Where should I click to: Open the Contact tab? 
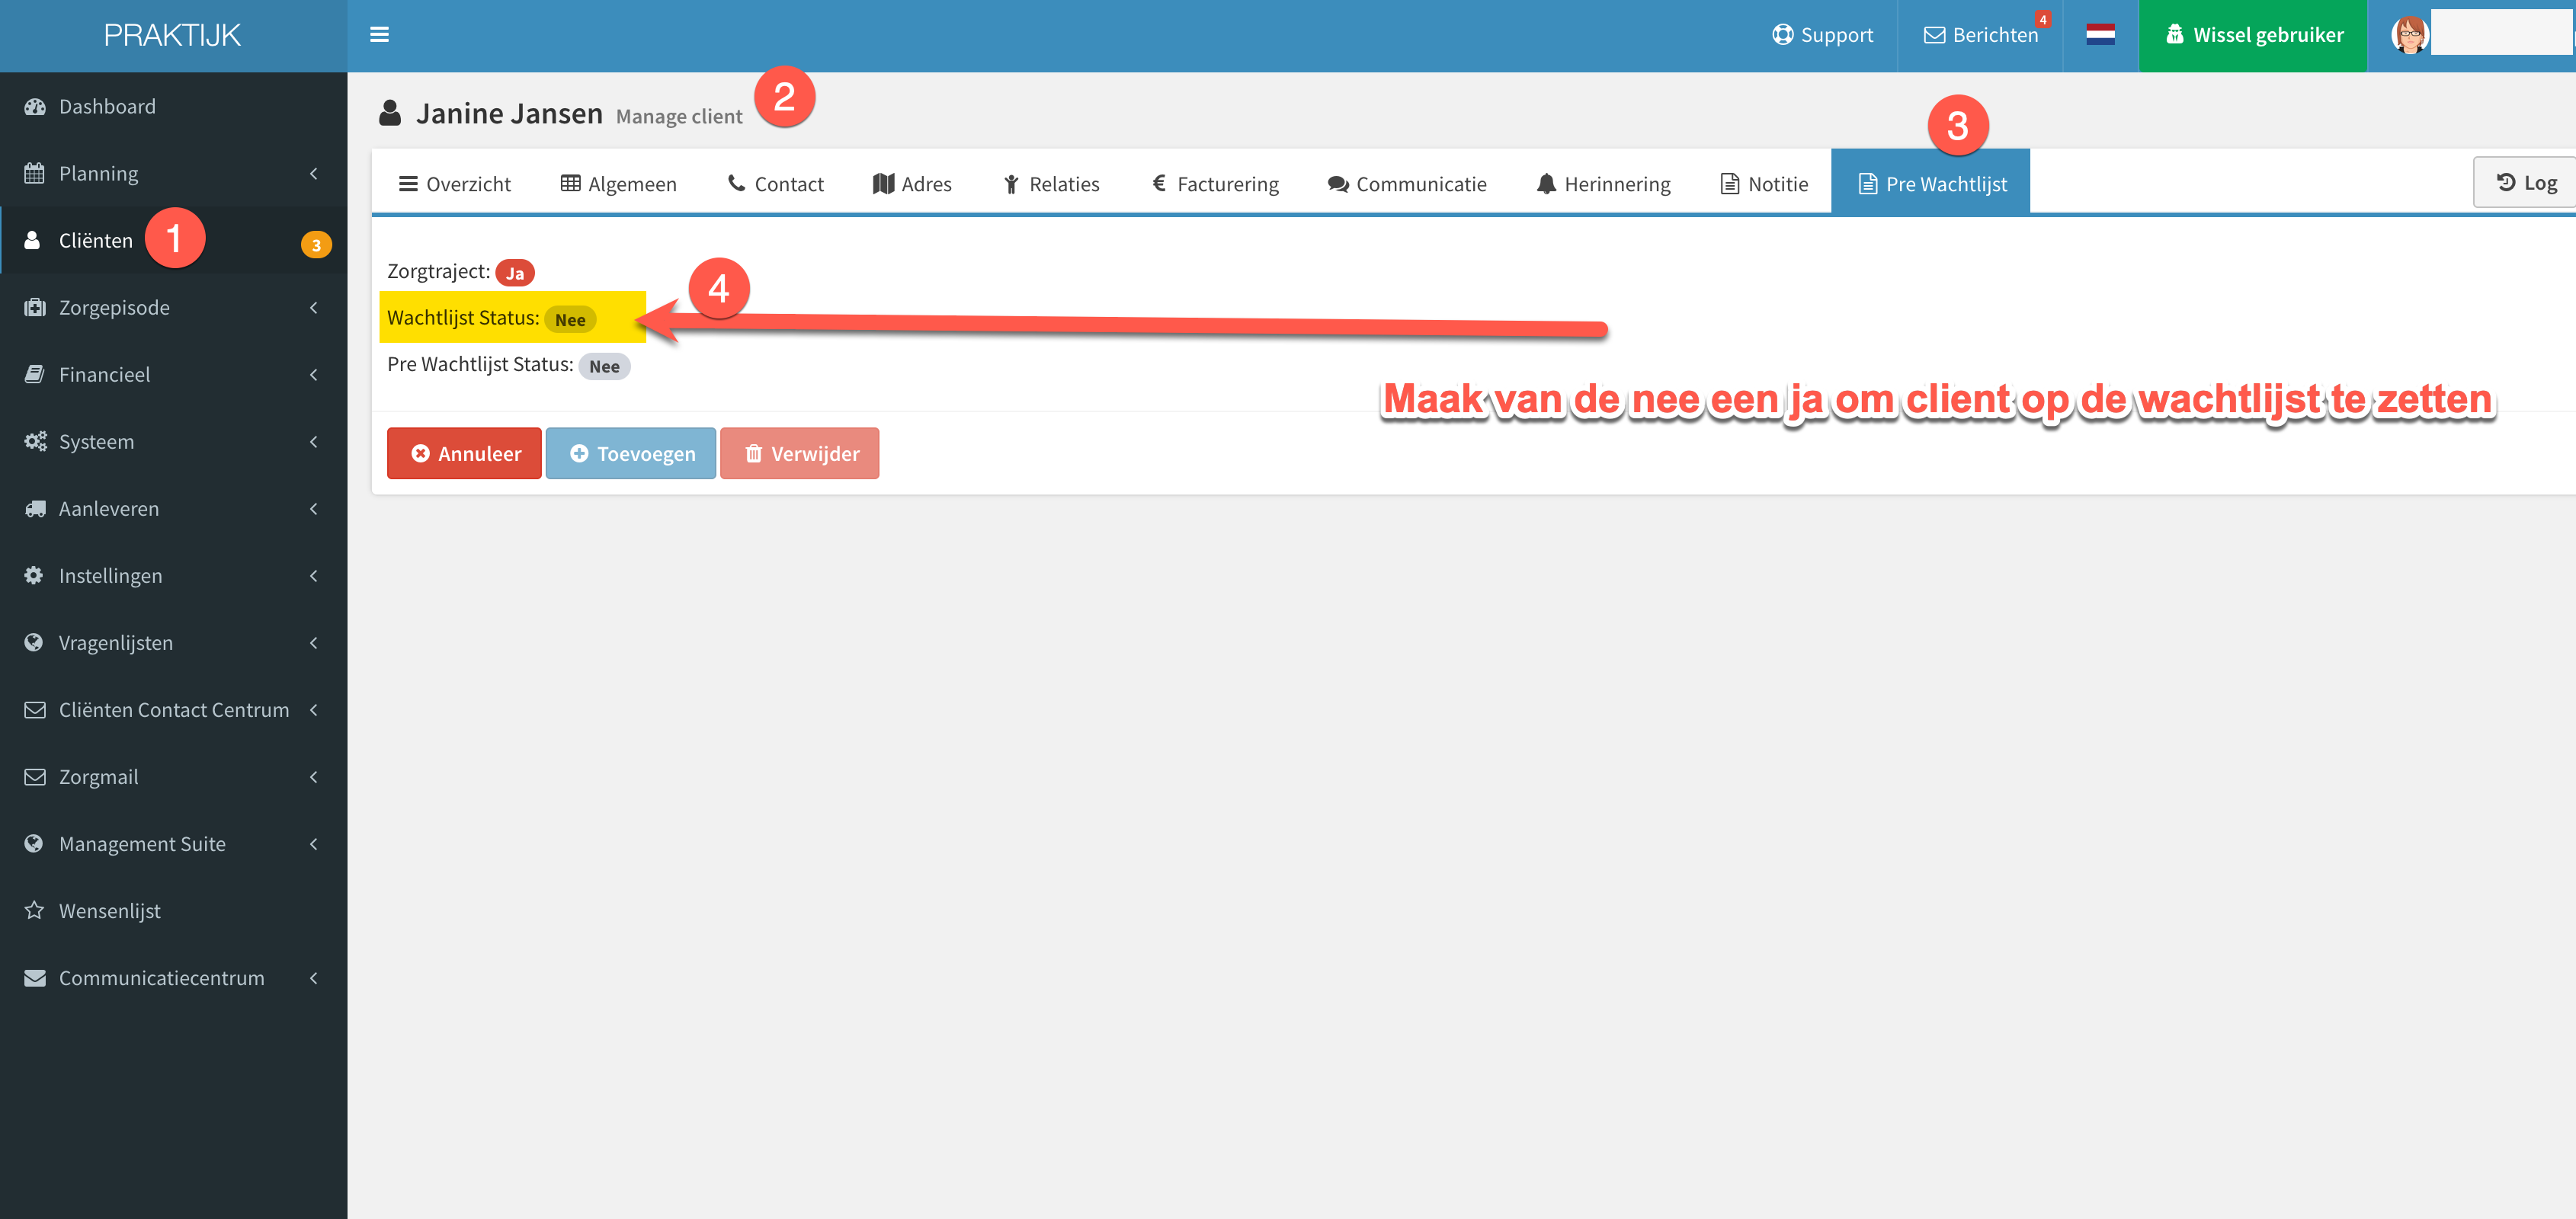click(x=775, y=184)
